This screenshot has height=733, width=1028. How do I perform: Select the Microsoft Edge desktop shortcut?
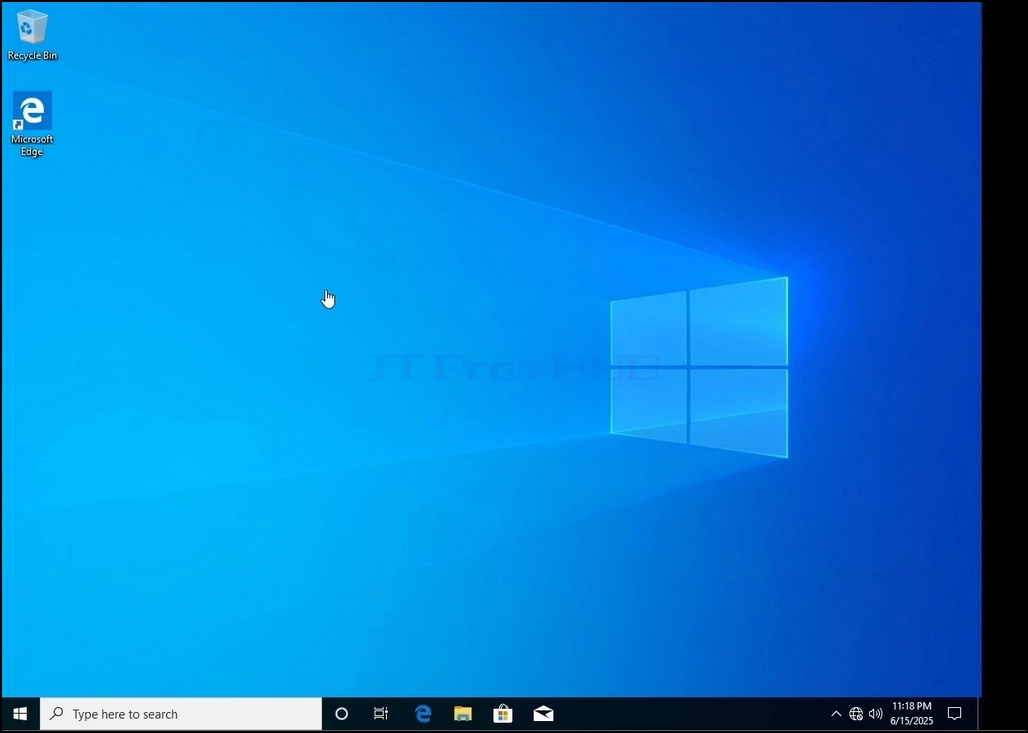(x=31, y=124)
